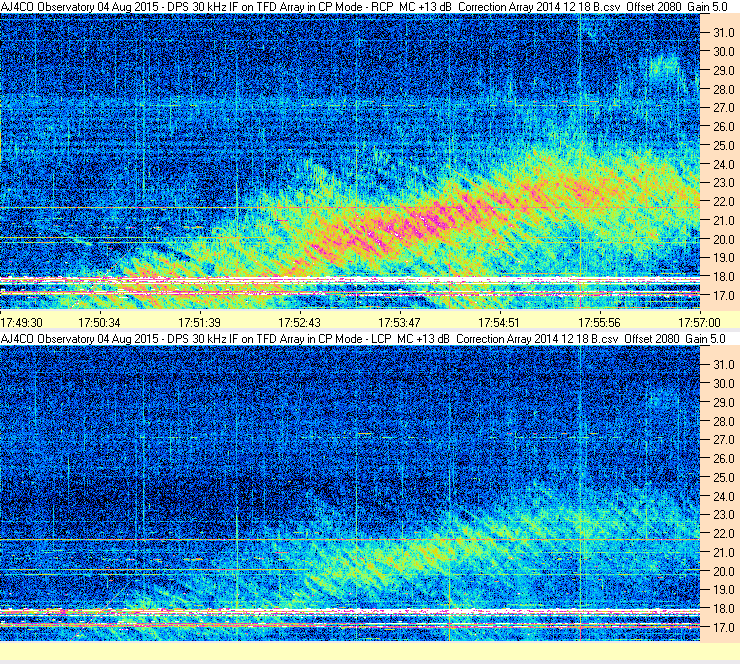Click the 31.0 label on RCP frequency axis
740x664 pixels.
(x=723, y=33)
